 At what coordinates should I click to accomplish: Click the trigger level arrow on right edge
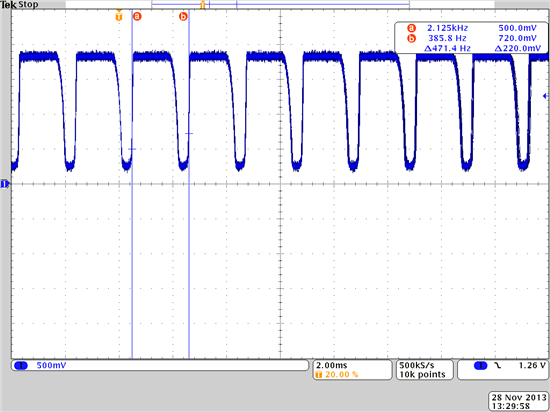pyautogui.click(x=545, y=96)
